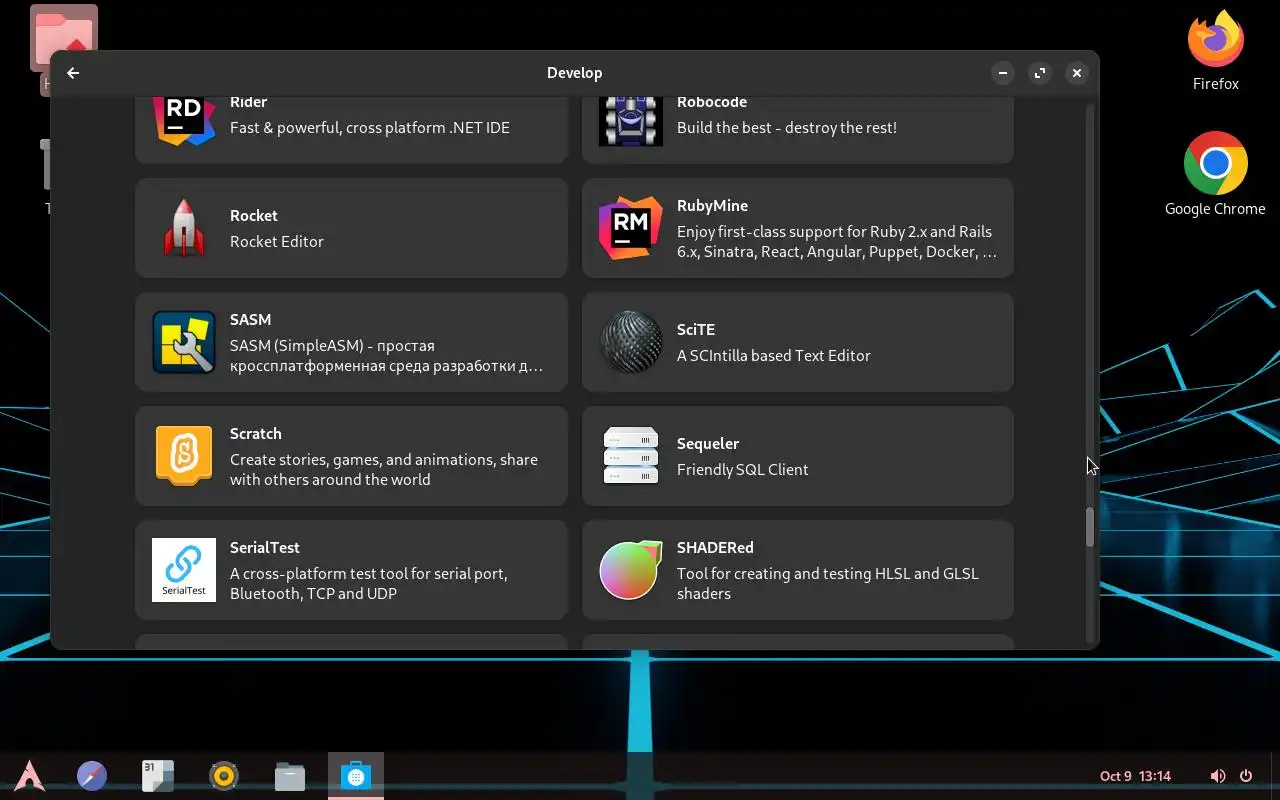The height and width of the screenshot is (800, 1280).
Task: Open the SASM app title
Action: point(250,319)
